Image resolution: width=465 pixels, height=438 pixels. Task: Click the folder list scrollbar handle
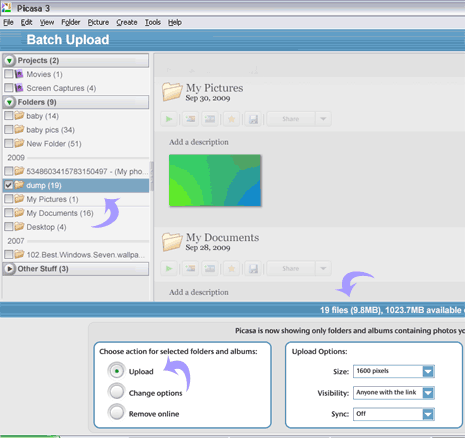pyautogui.click(x=152, y=176)
